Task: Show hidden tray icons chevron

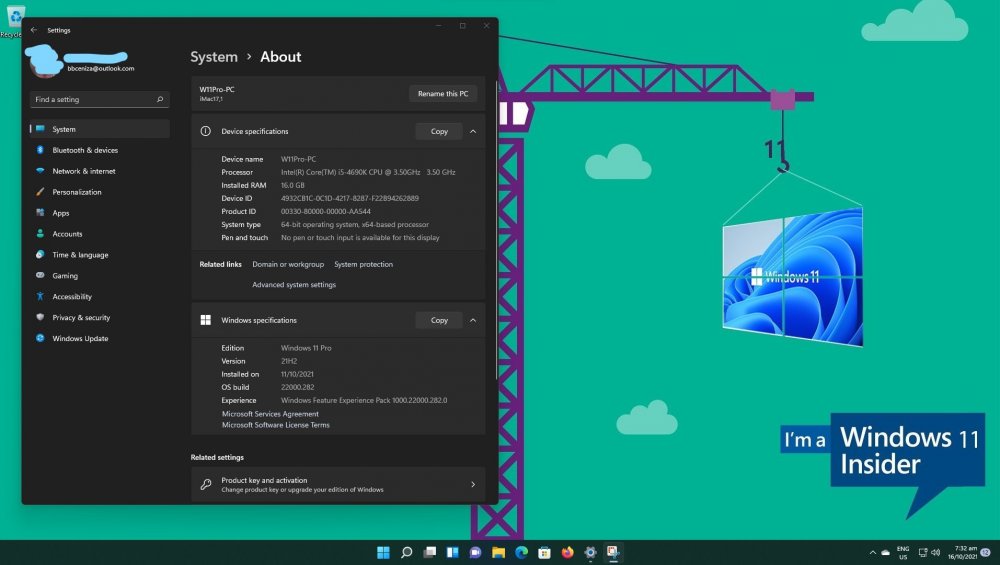Action: (872, 552)
